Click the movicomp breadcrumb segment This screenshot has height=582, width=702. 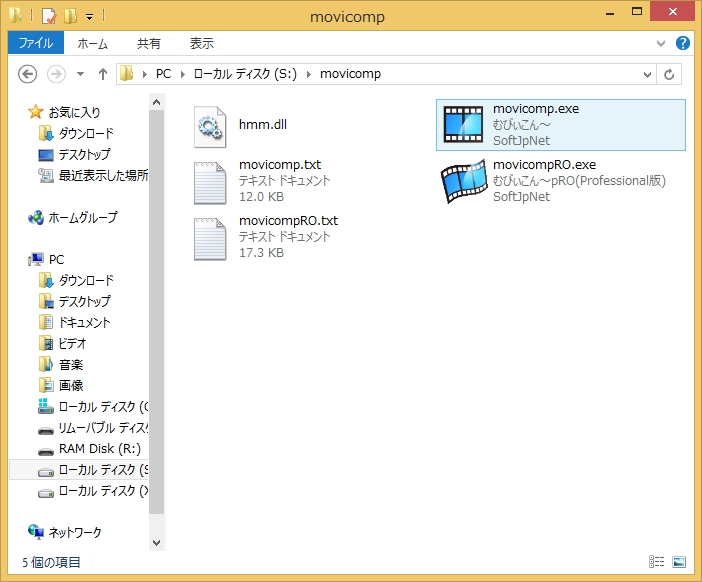[x=351, y=74]
